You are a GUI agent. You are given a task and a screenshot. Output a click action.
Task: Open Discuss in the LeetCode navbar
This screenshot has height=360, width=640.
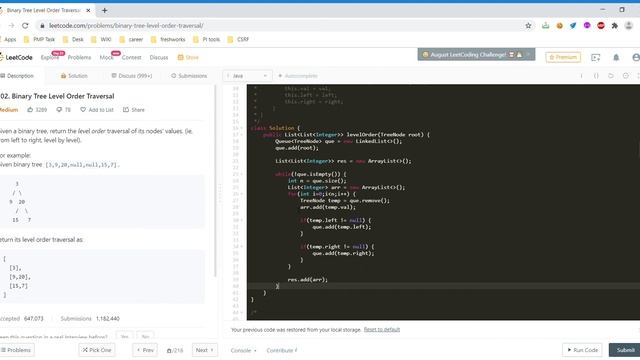[x=159, y=58]
